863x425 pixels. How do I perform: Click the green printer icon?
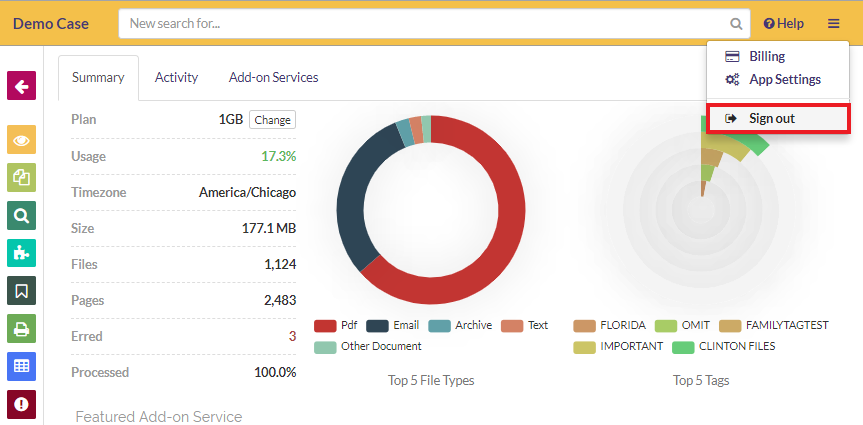coord(21,328)
